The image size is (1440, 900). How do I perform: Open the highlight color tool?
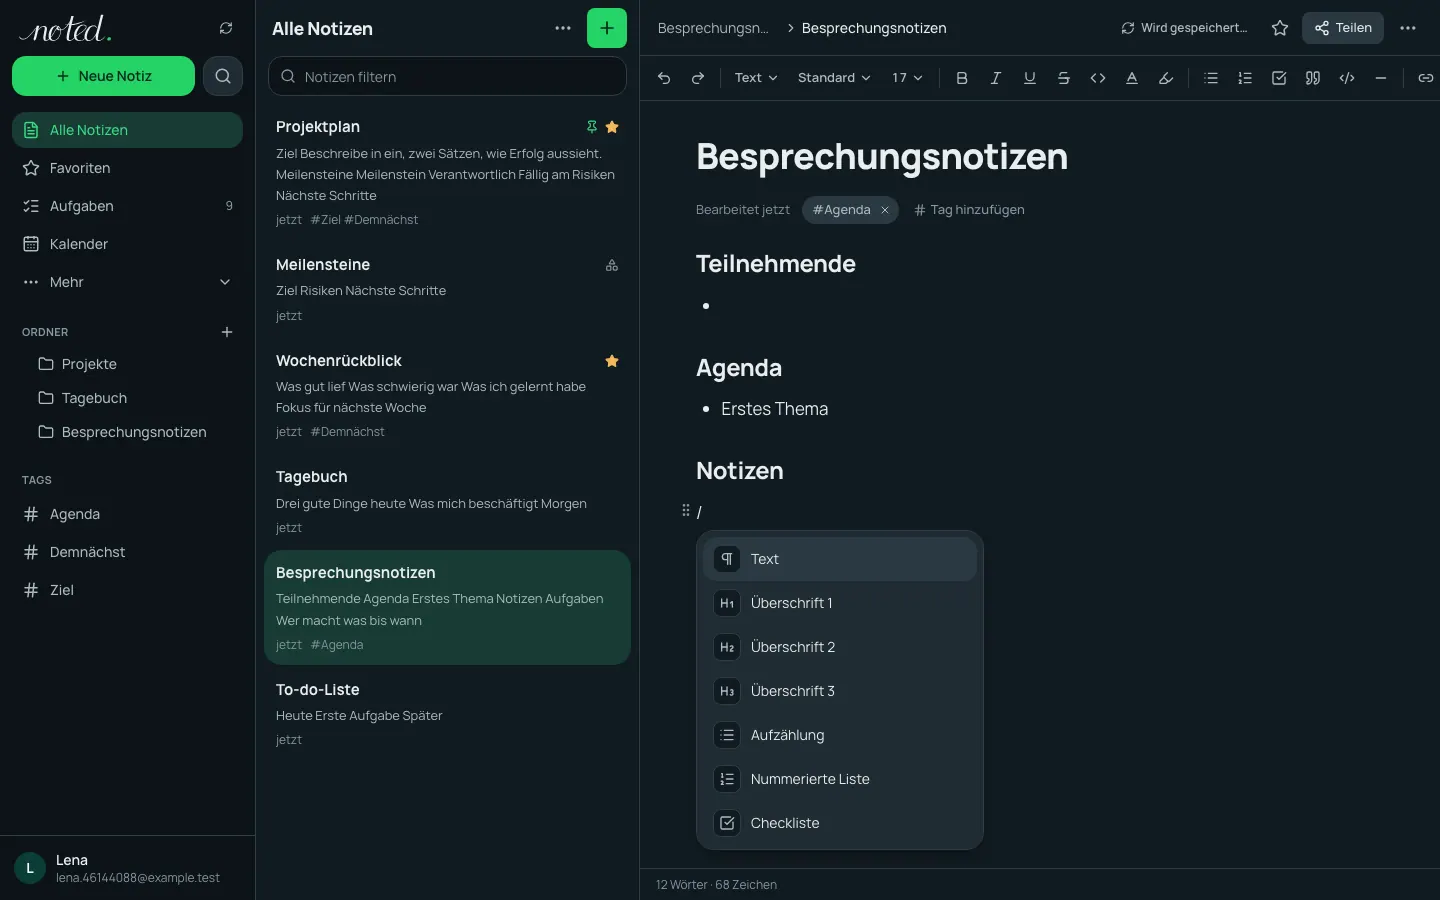[x=1166, y=78]
